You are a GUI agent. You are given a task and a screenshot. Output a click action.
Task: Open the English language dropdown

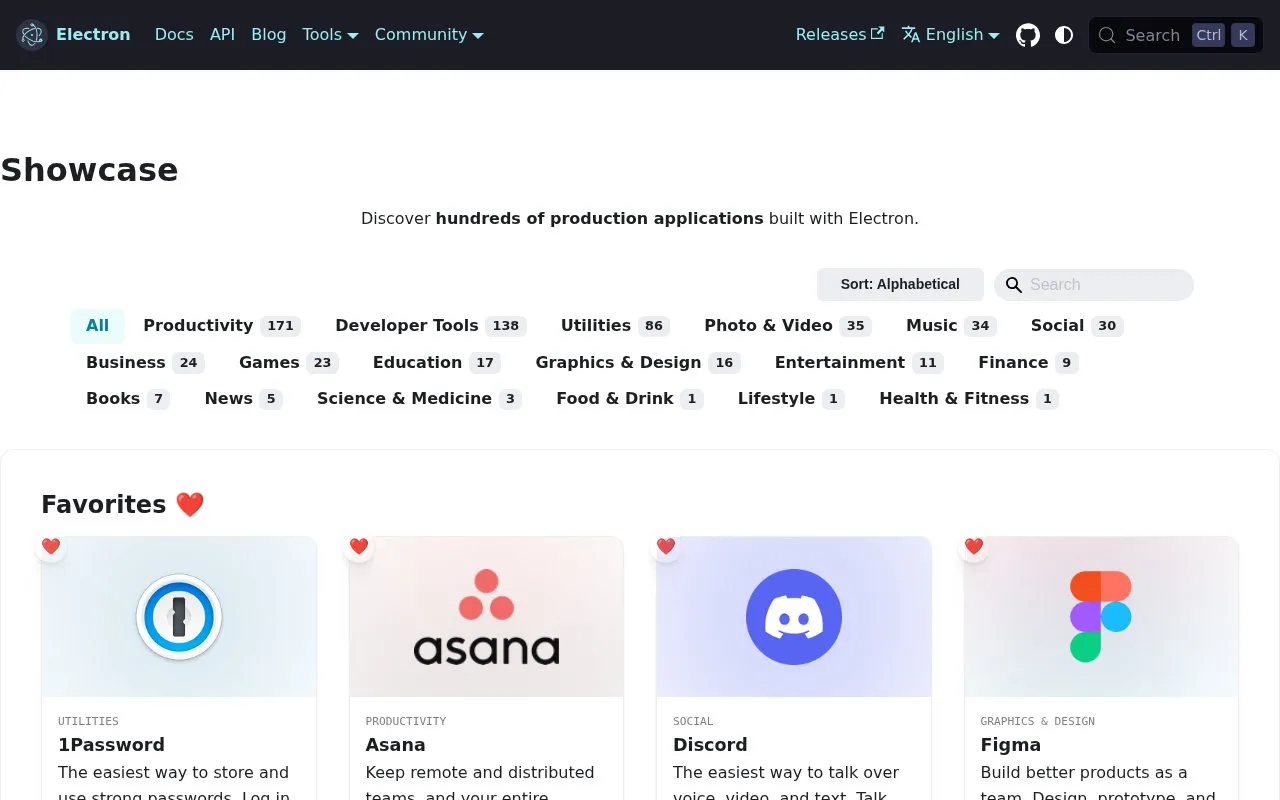[x=950, y=35]
